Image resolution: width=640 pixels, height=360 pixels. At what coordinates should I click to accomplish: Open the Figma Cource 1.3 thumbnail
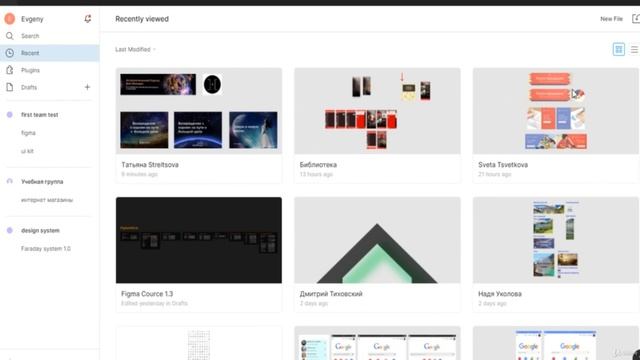(199, 240)
